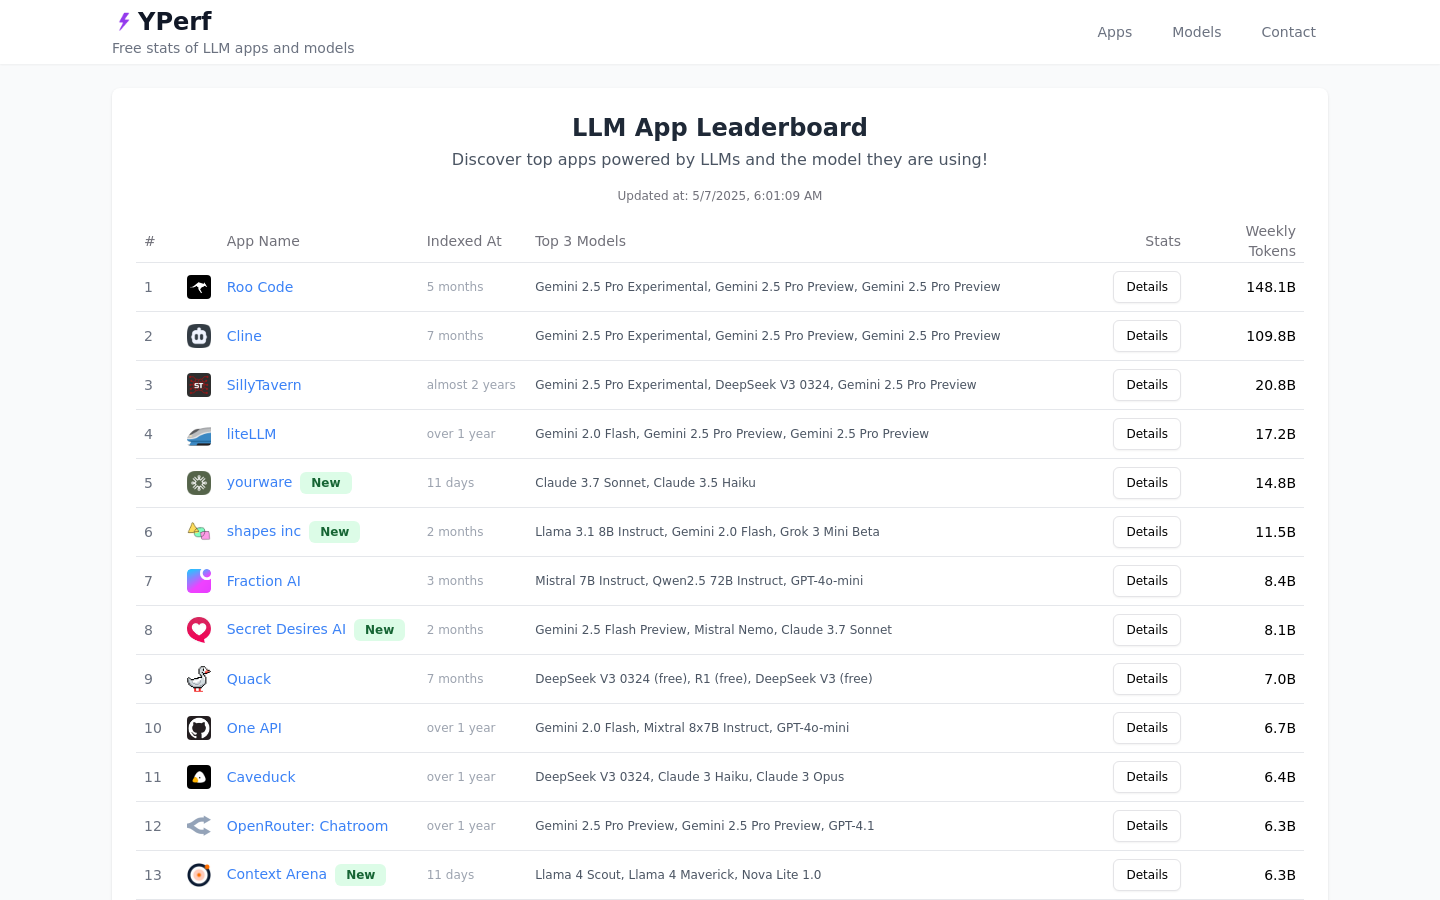Screen dimensions: 1440x900
Task: Click the 148.1B weekly tokens value
Action: click(1271, 287)
